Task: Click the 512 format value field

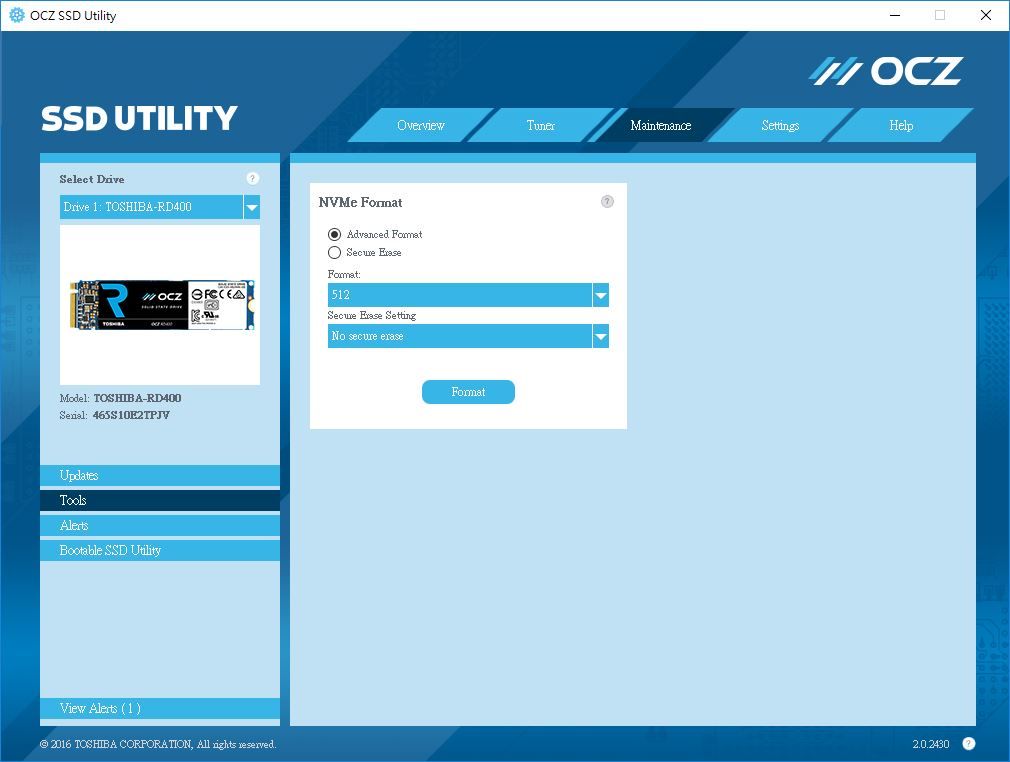Action: point(460,295)
